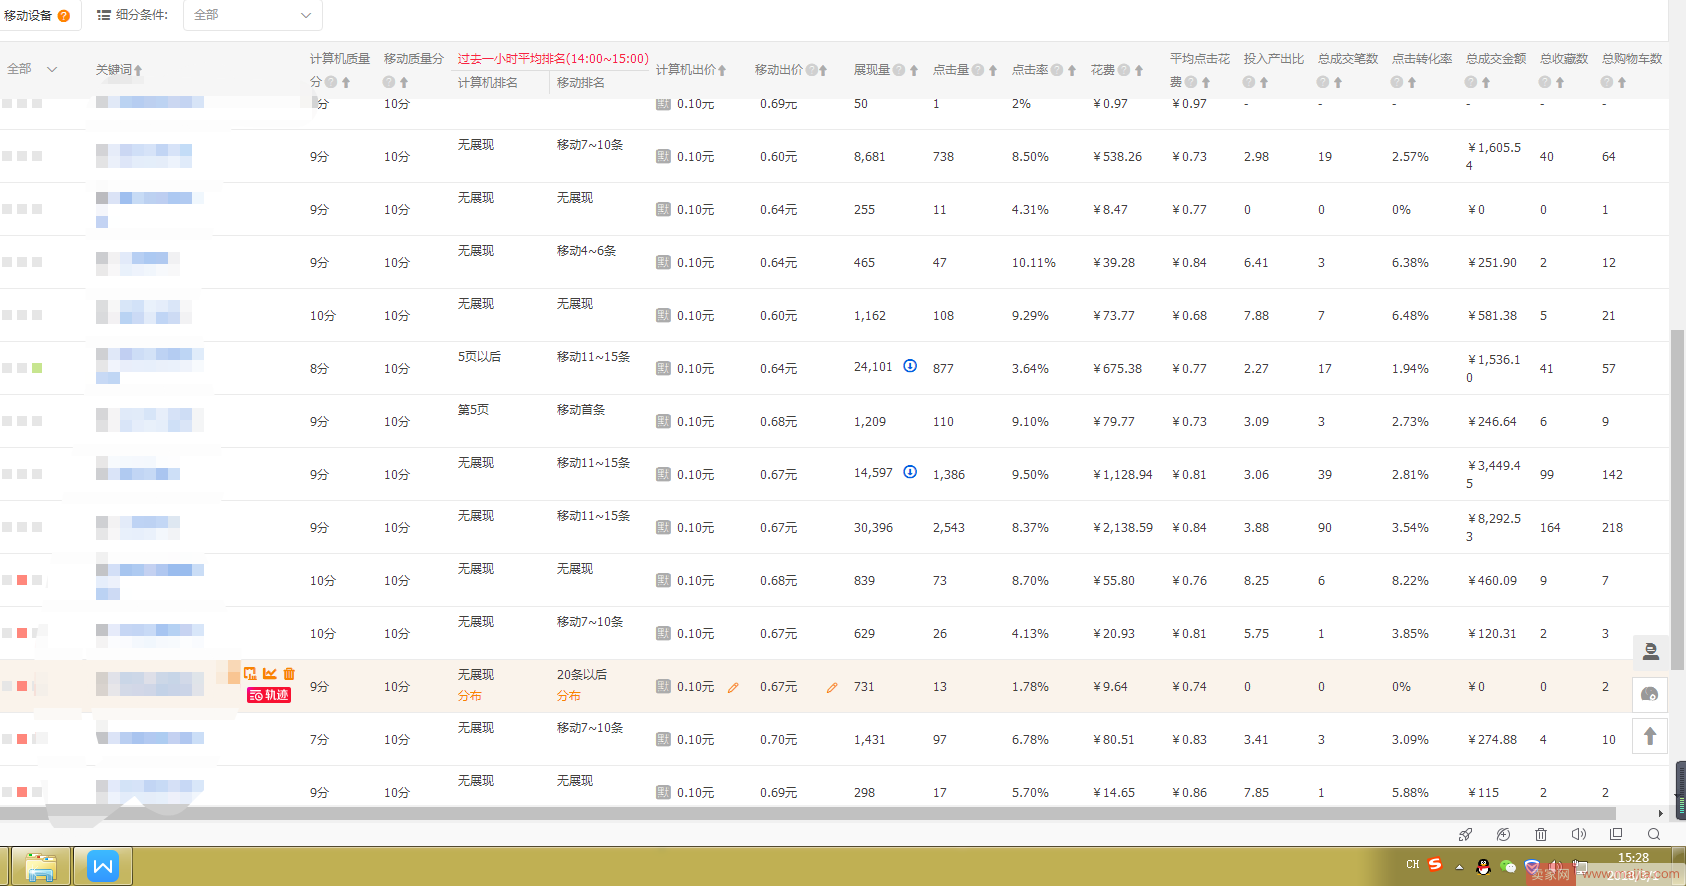Viewport: 1686px width, 886px height.
Task: Select 移动首条 ranking cell
Action: pyautogui.click(x=581, y=410)
